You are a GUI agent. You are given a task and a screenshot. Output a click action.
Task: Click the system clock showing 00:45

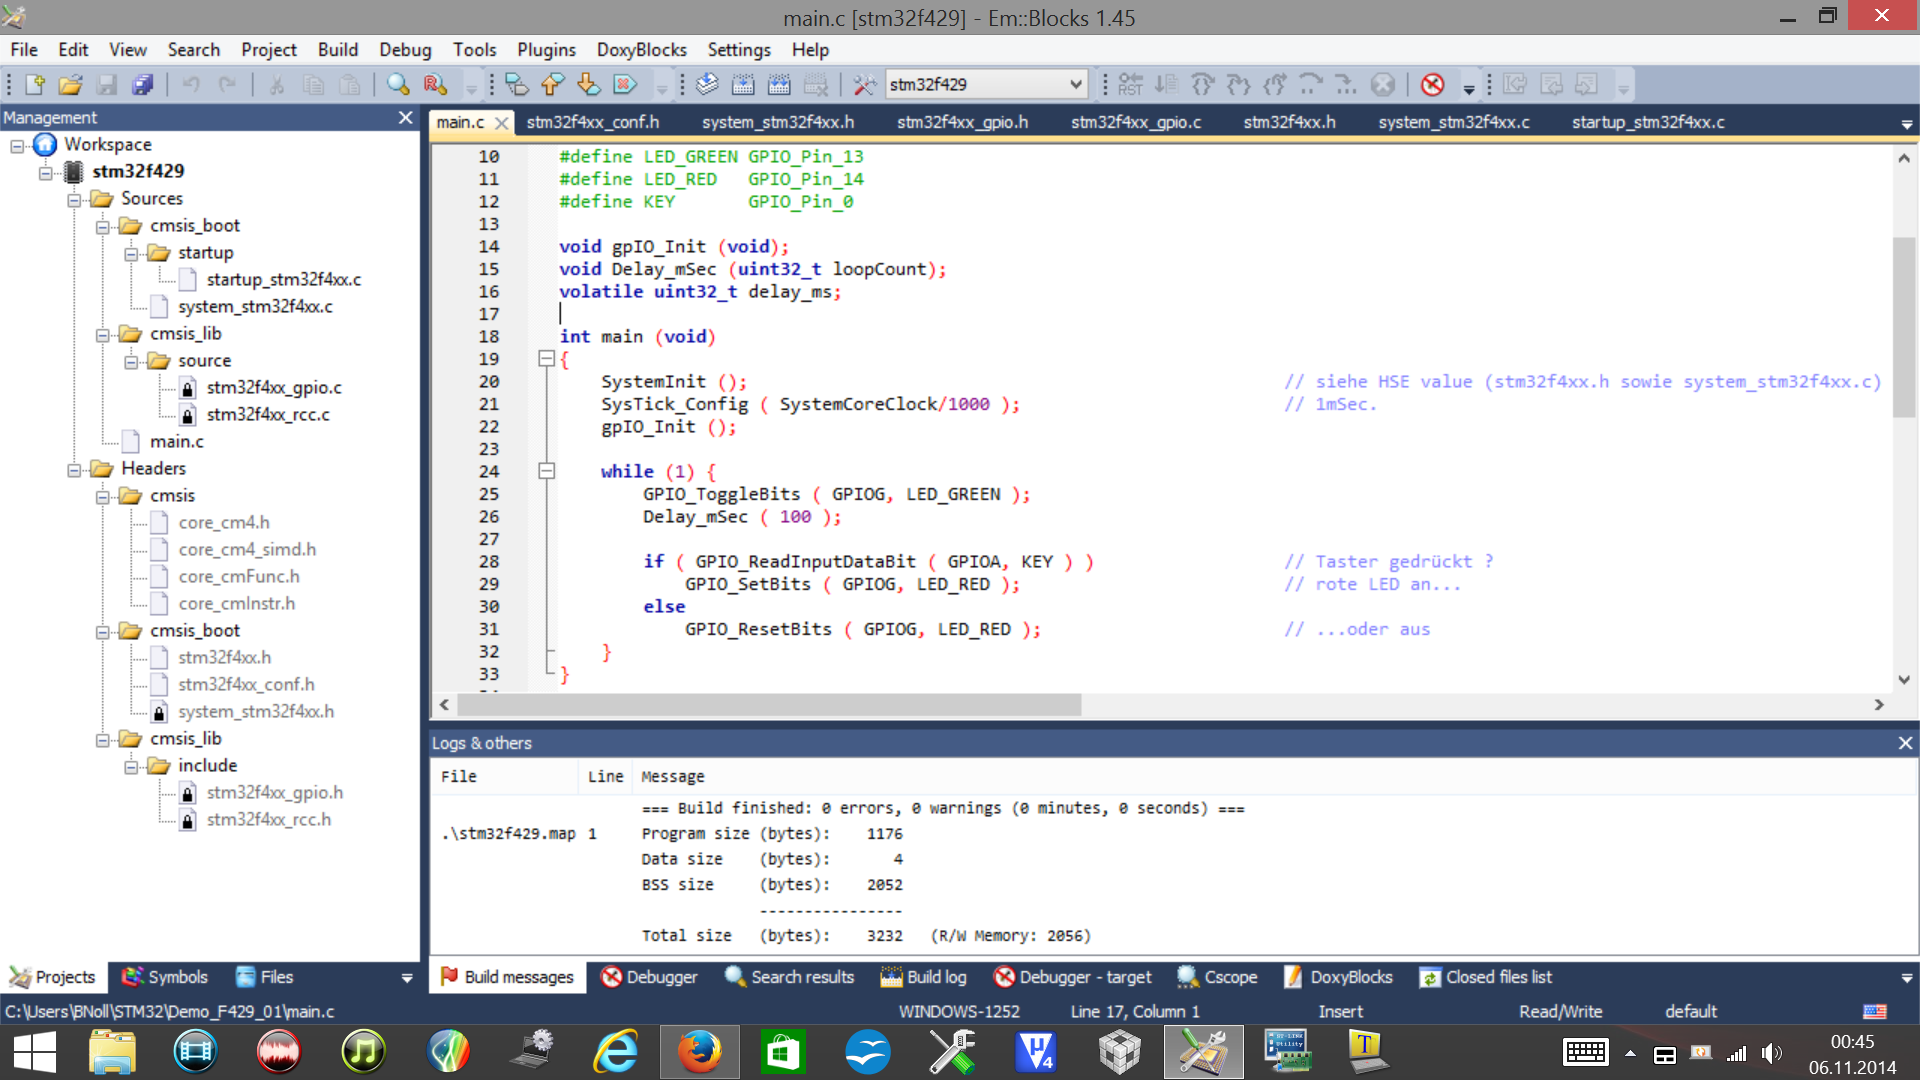point(1852,1041)
